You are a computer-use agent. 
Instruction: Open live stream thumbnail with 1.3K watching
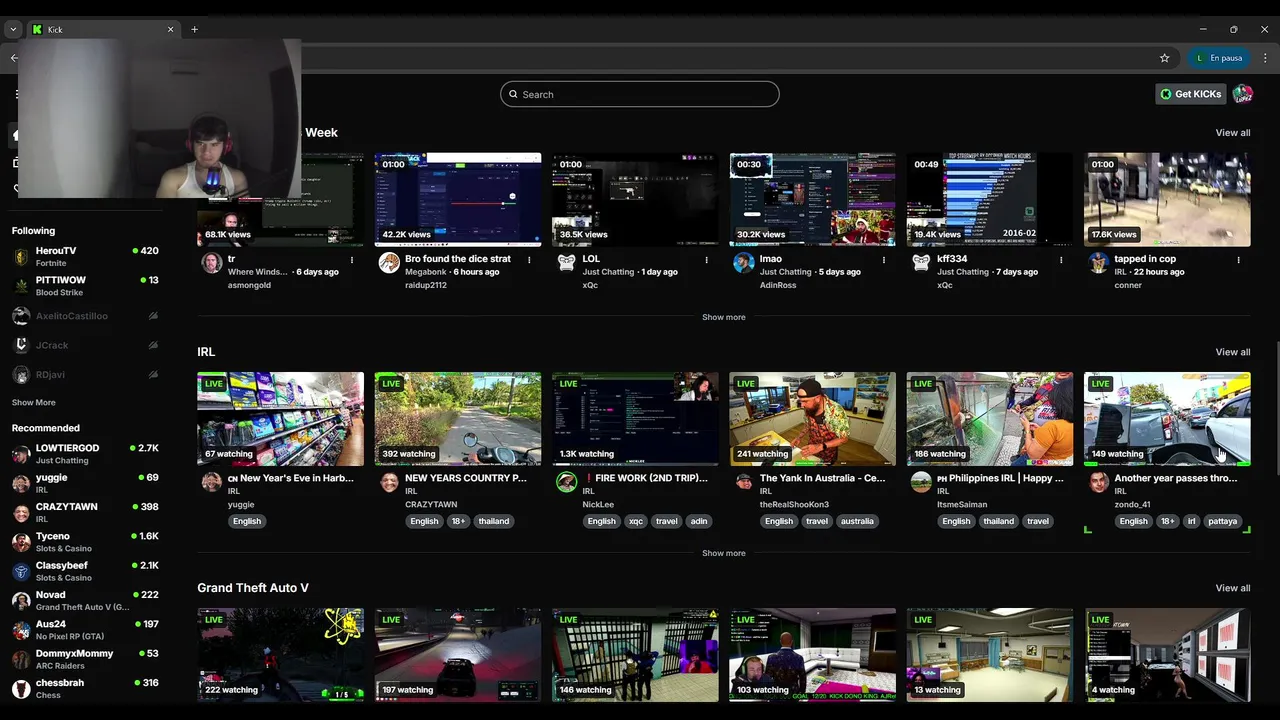(635, 419)
